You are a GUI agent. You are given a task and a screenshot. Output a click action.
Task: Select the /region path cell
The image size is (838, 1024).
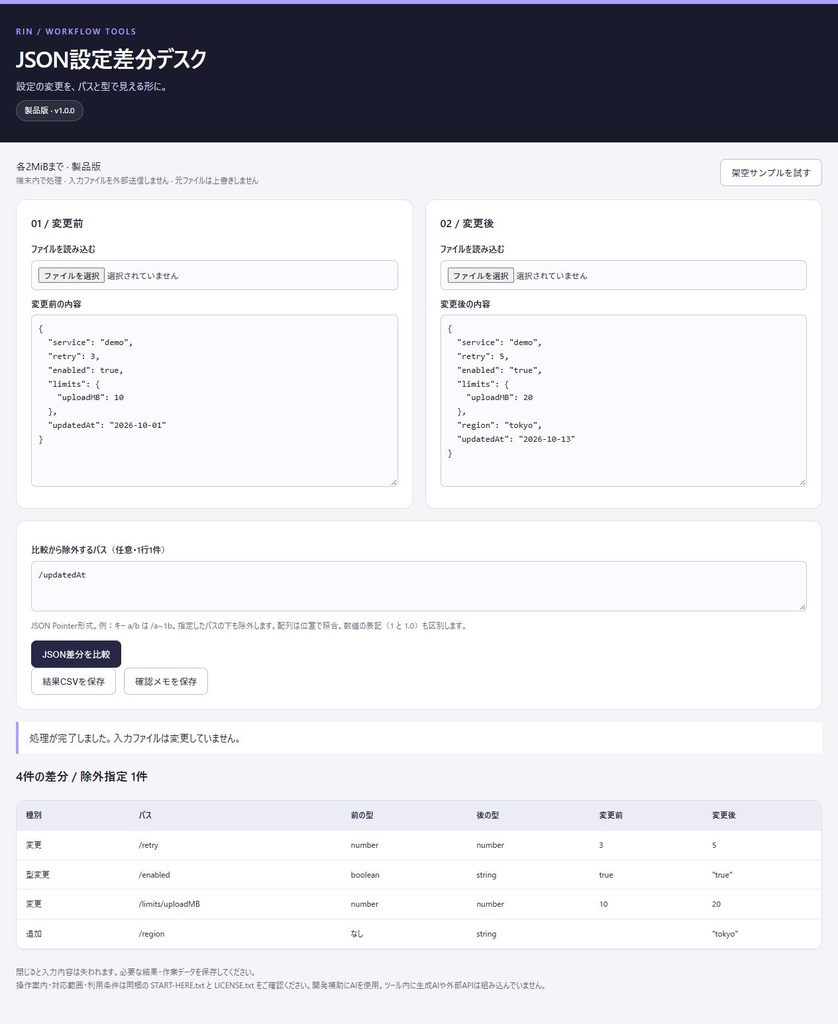152,934
